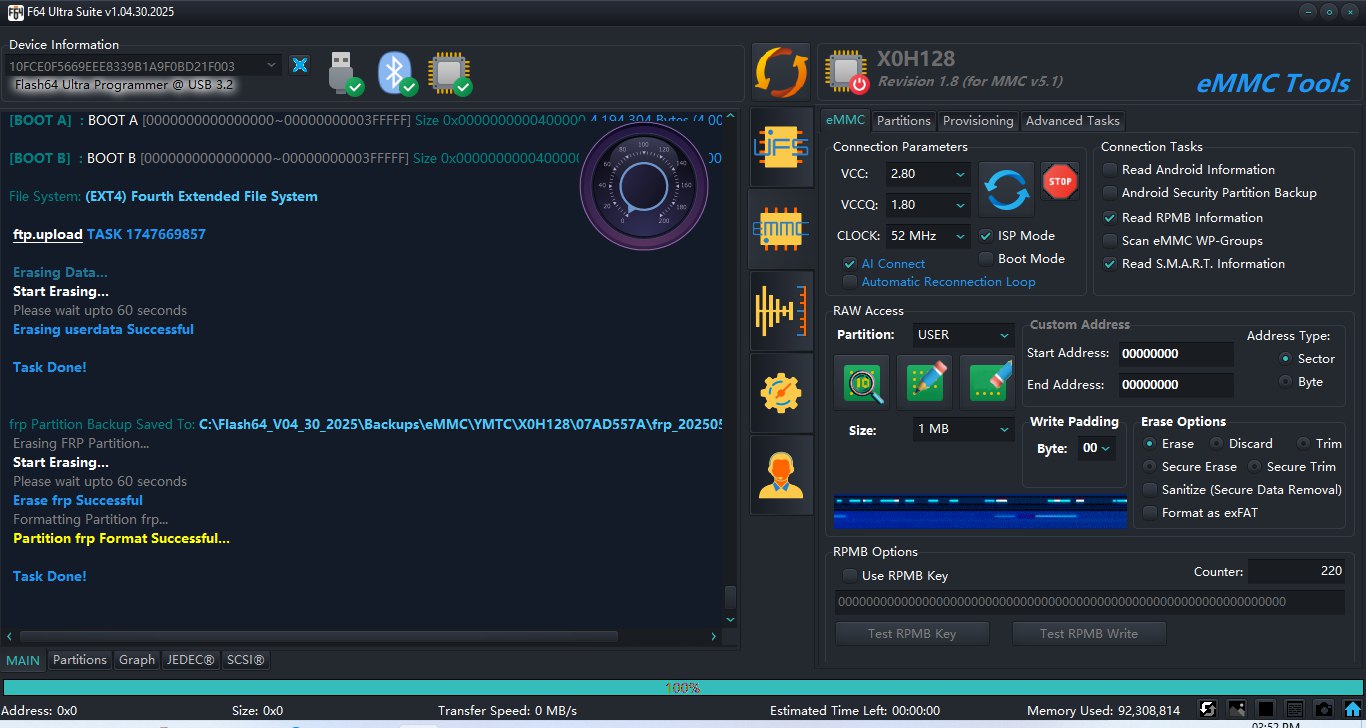The height and width of the screenshot is (728, 1366).
Task: Click the erase partition eraser icon
Action: coord(987,382)
